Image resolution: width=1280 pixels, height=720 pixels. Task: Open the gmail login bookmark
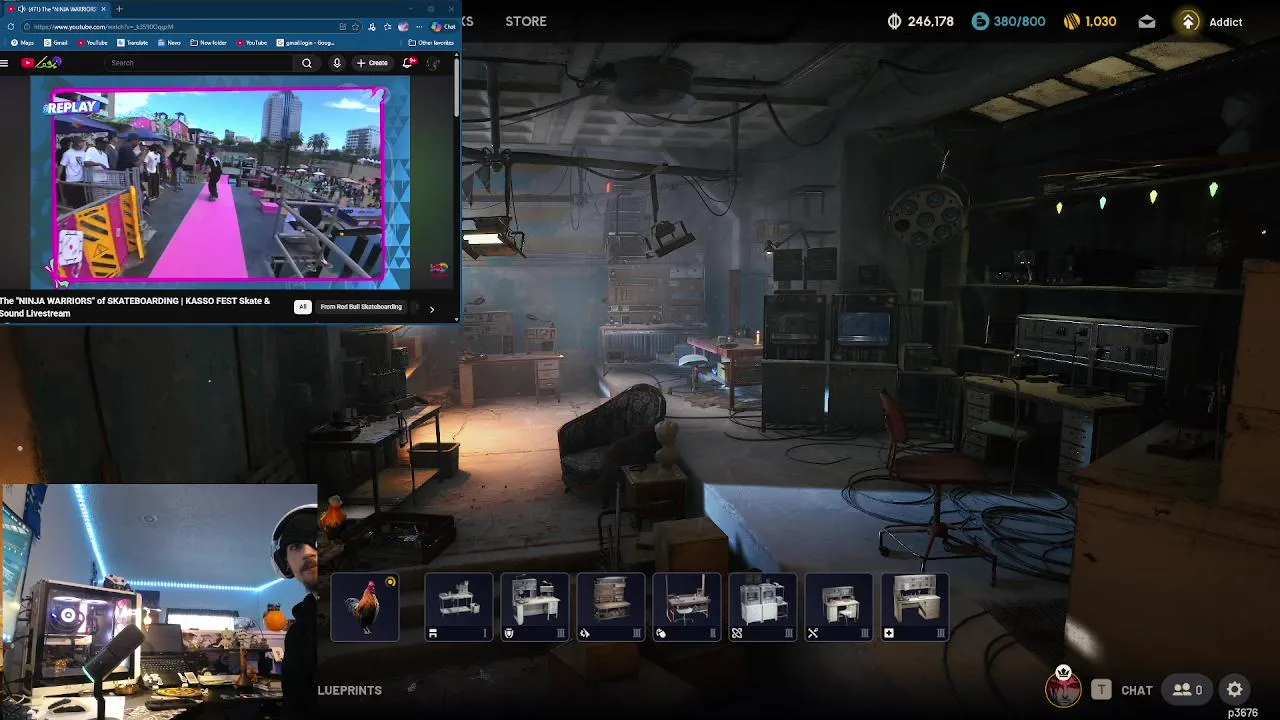coord(305,43)
